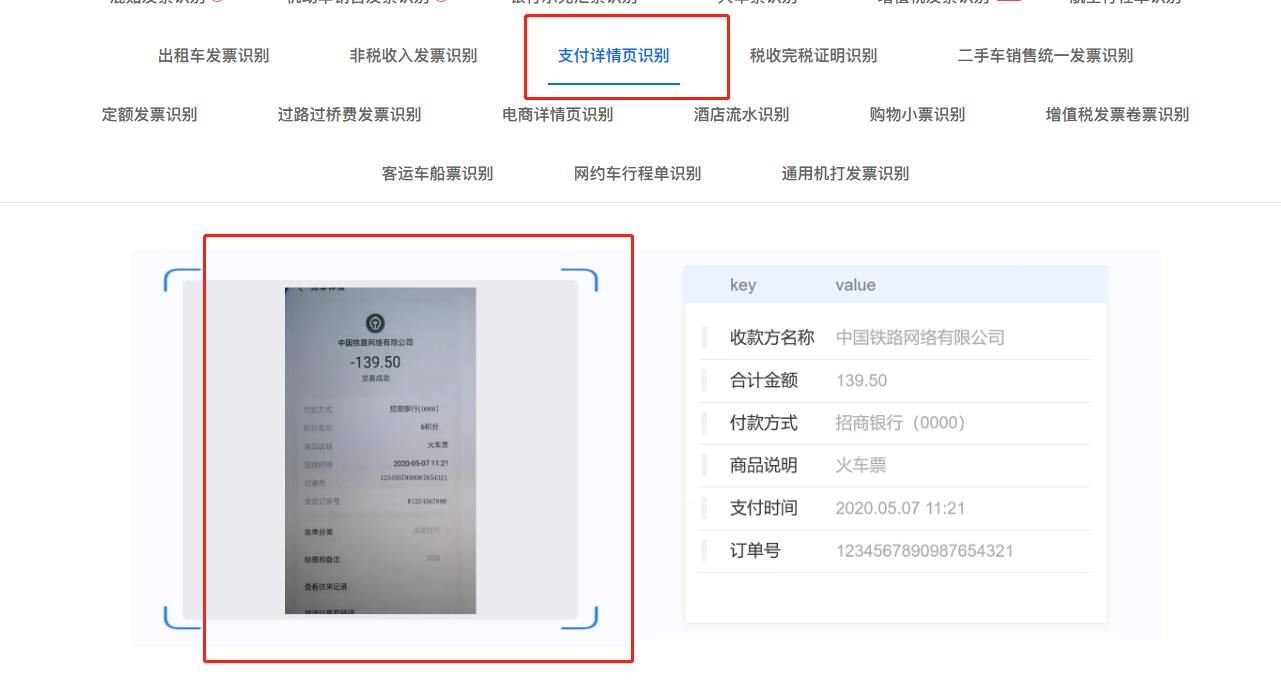Click the 合计金额 key cell
The width and height of the screenshot is (1281, 687).
tap(764, 381)
